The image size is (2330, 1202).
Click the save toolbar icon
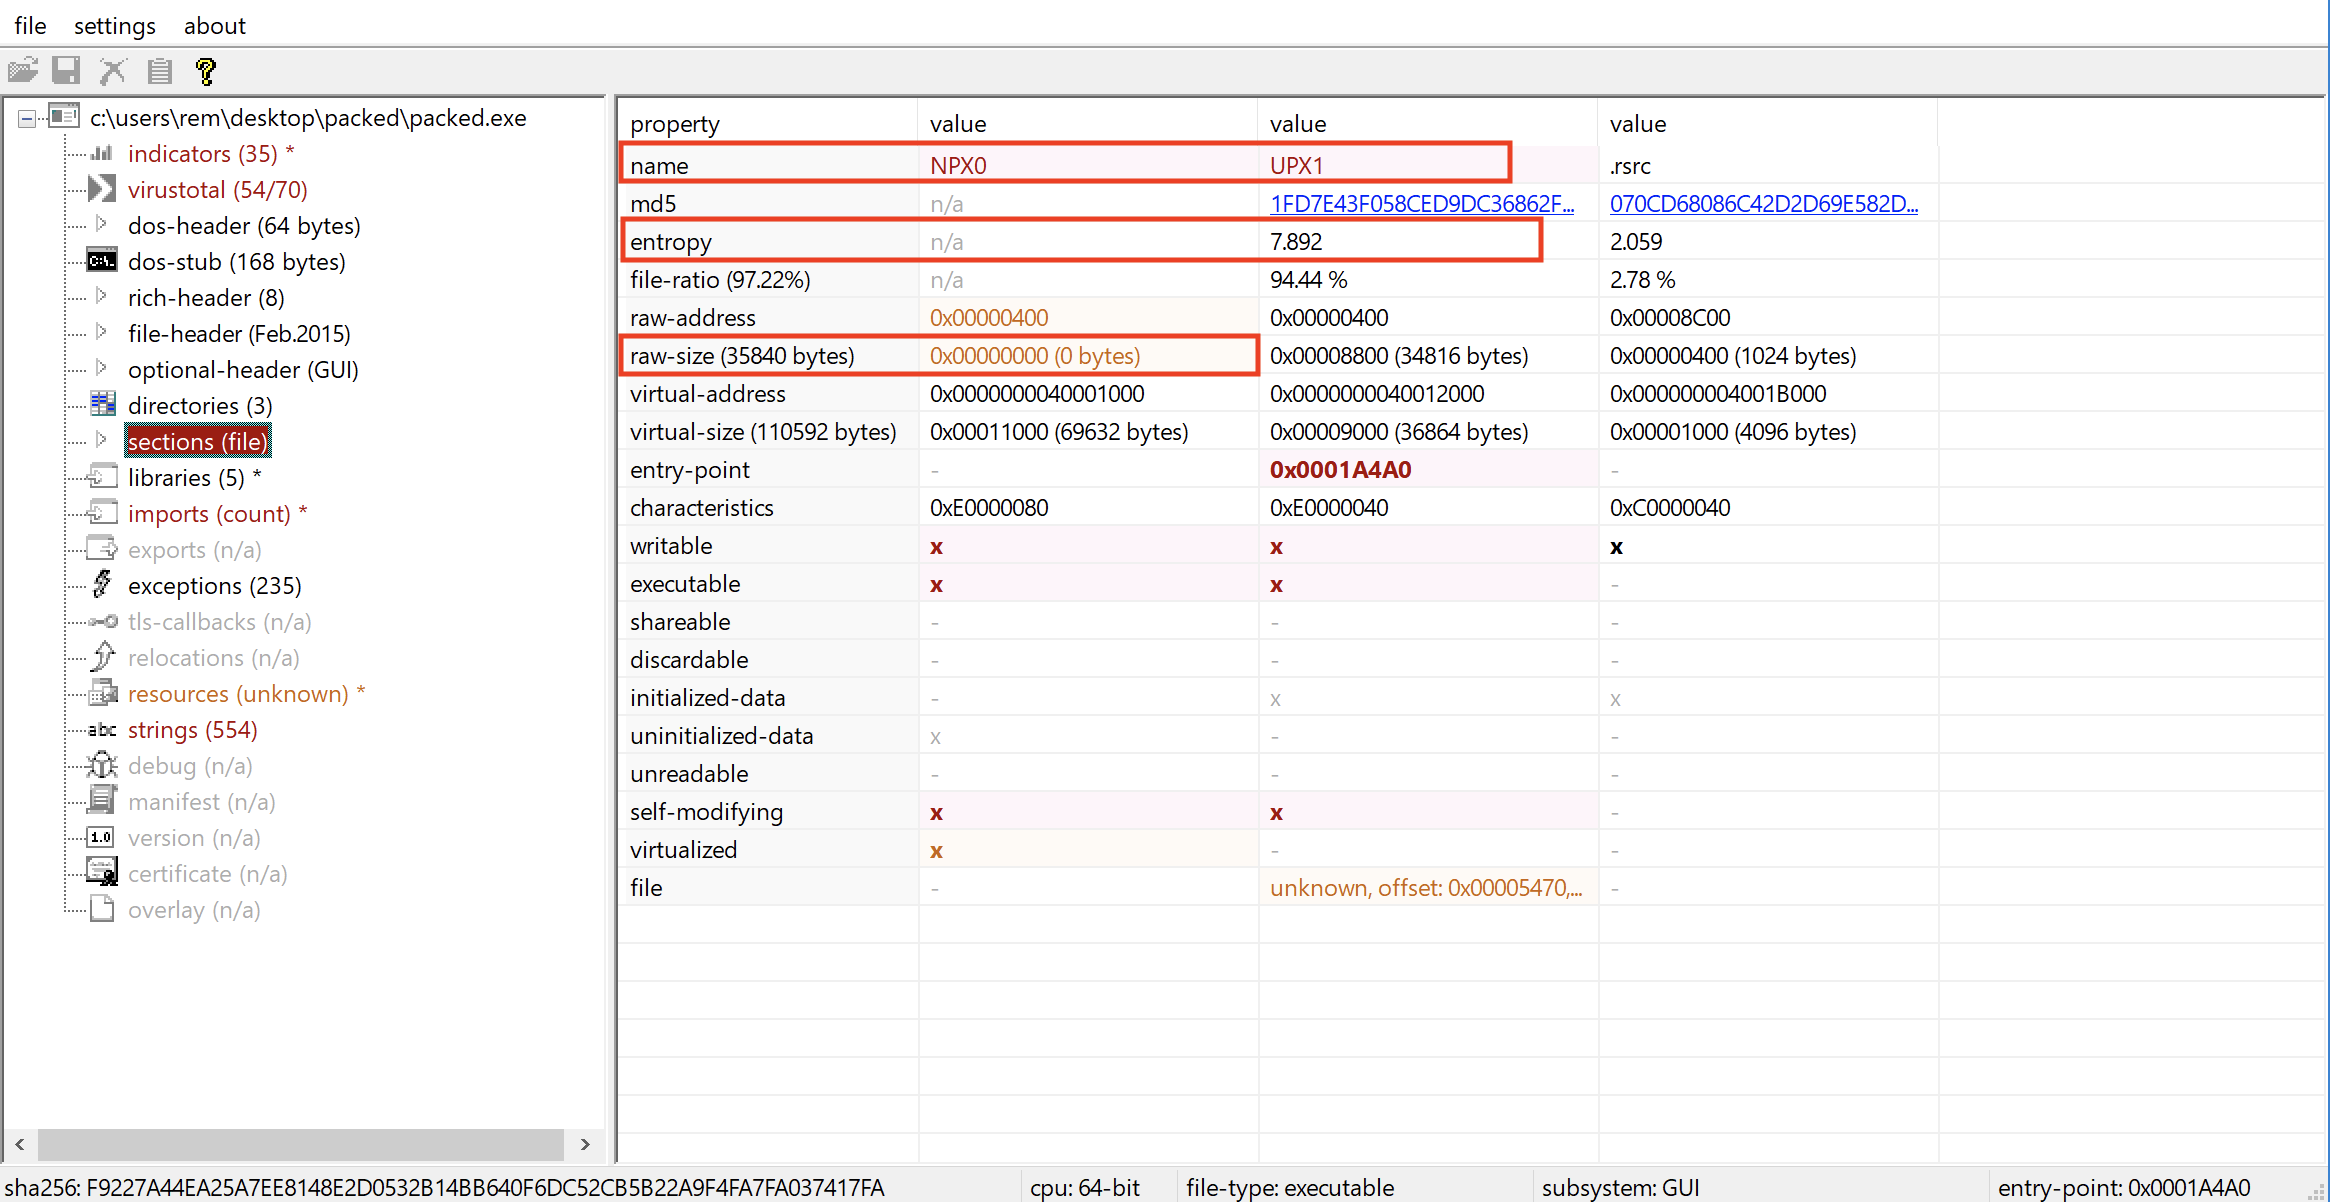(x=66, y=71)
